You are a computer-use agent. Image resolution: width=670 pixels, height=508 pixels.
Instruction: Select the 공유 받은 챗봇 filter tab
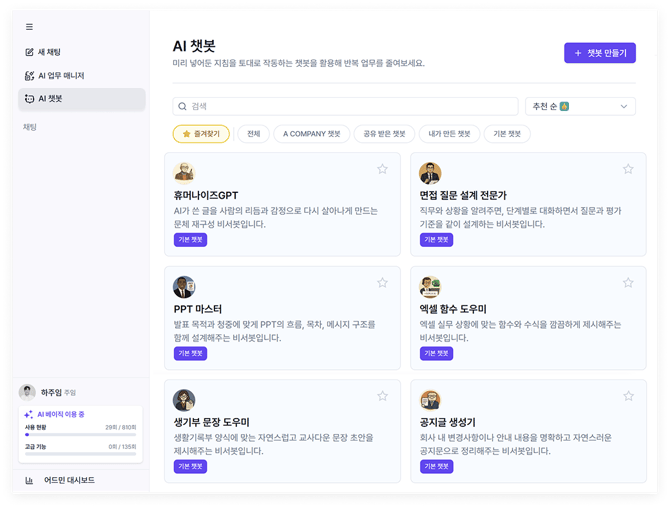(x=384, y=134)
